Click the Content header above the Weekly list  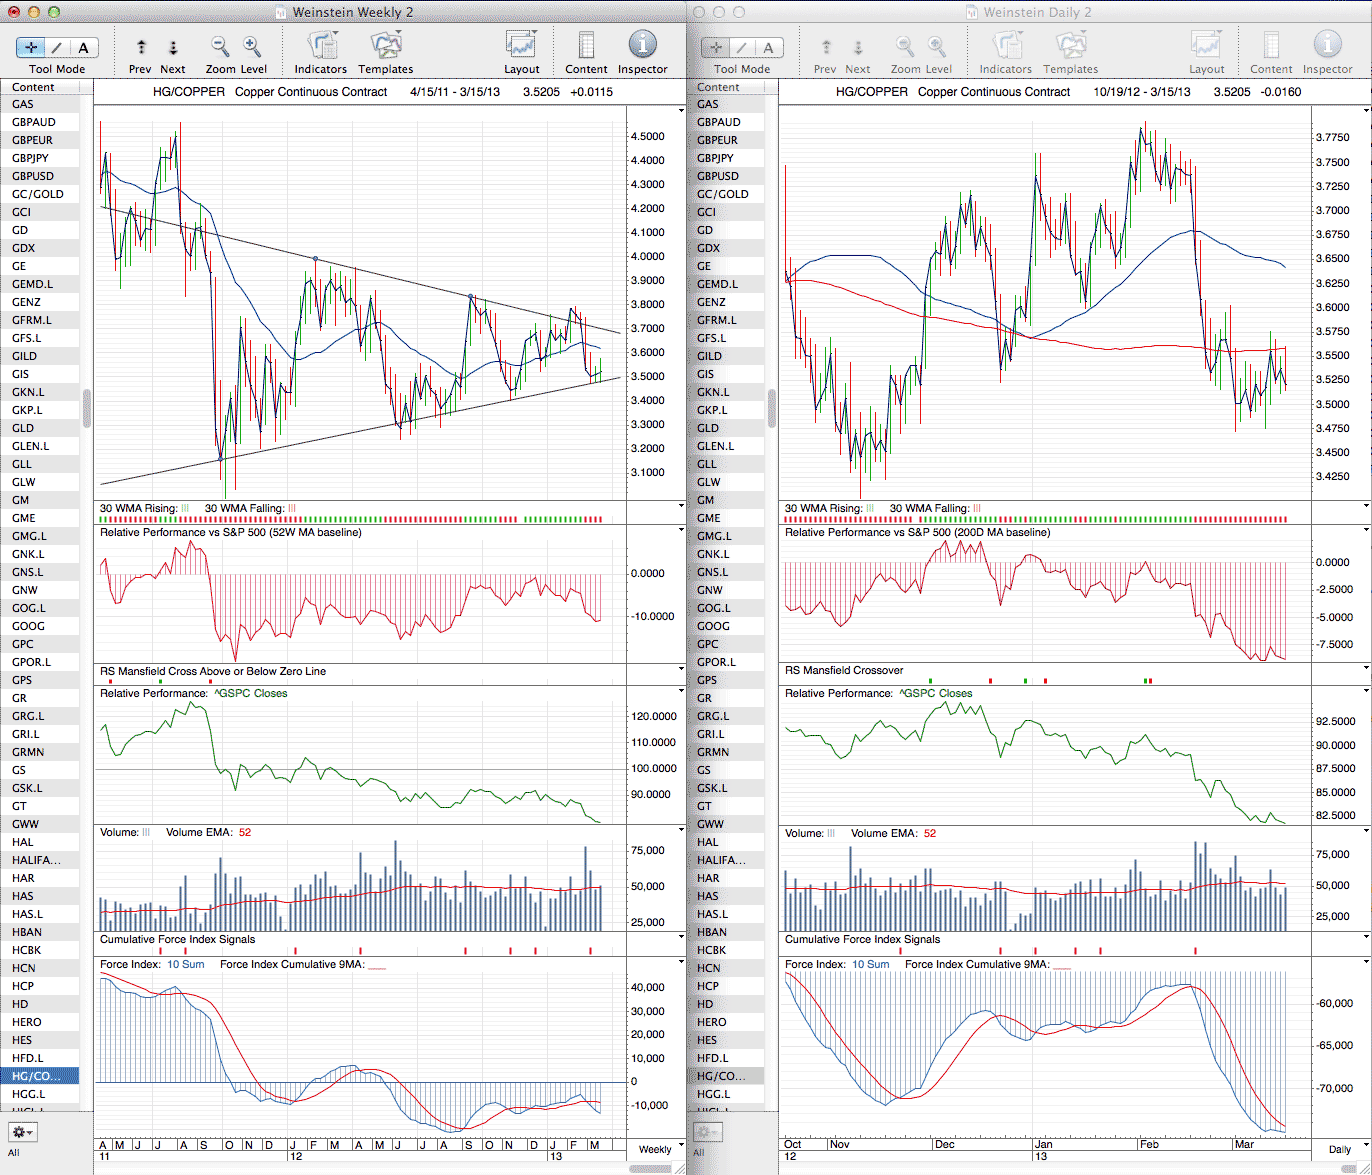point(34,87)
